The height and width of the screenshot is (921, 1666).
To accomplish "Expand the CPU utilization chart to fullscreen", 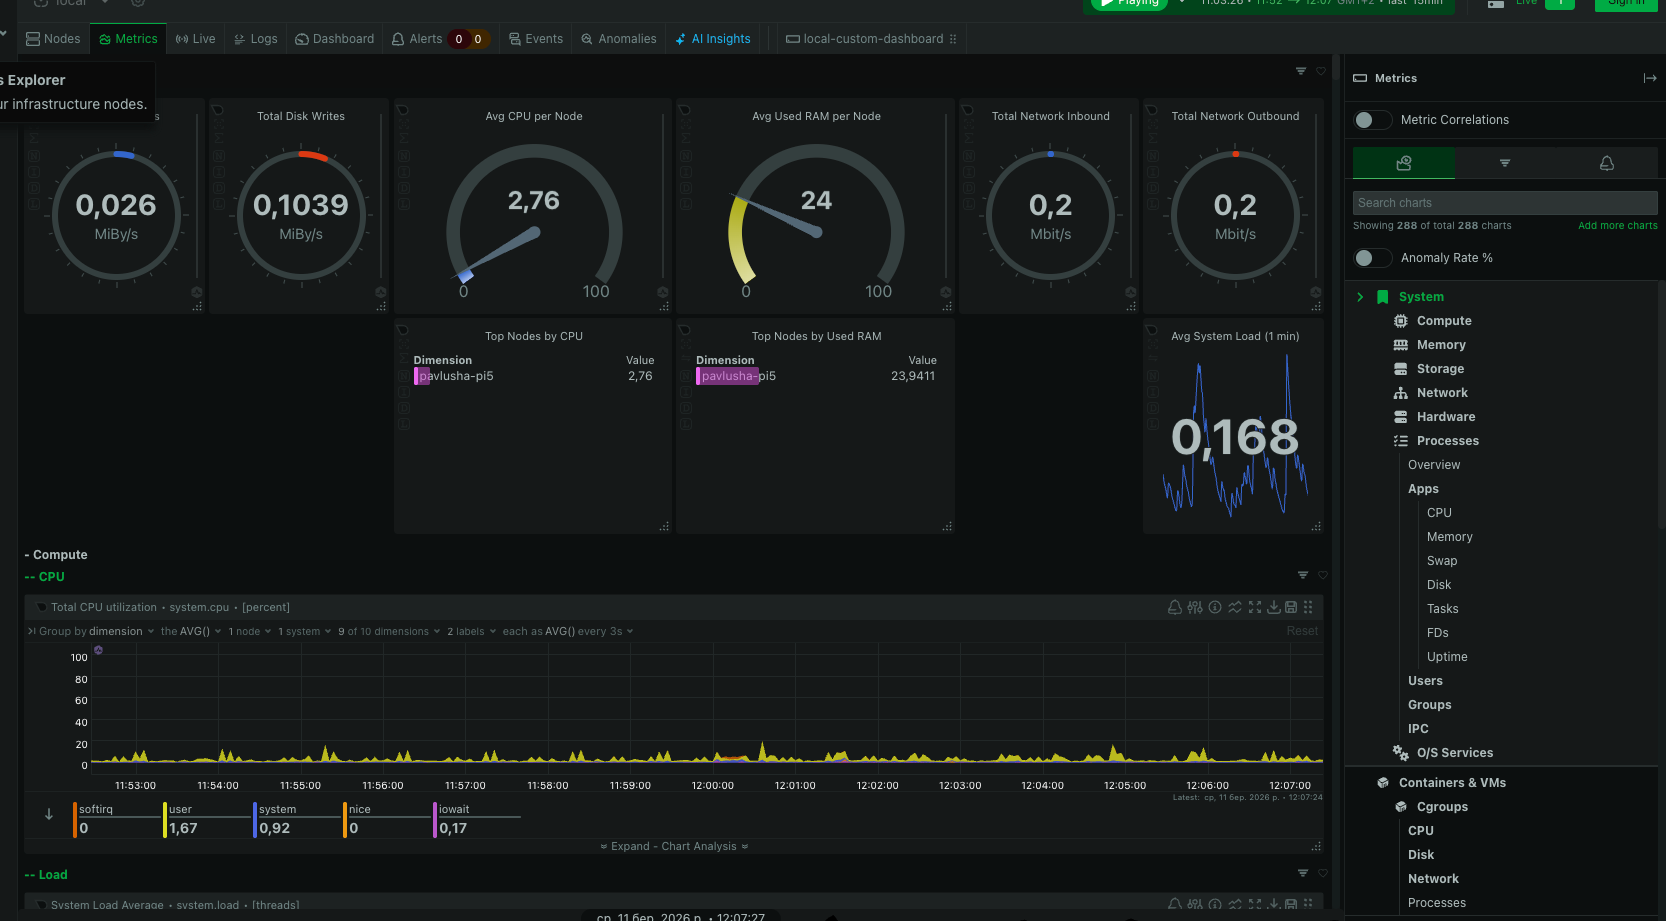I will [x=1255, y=607].
